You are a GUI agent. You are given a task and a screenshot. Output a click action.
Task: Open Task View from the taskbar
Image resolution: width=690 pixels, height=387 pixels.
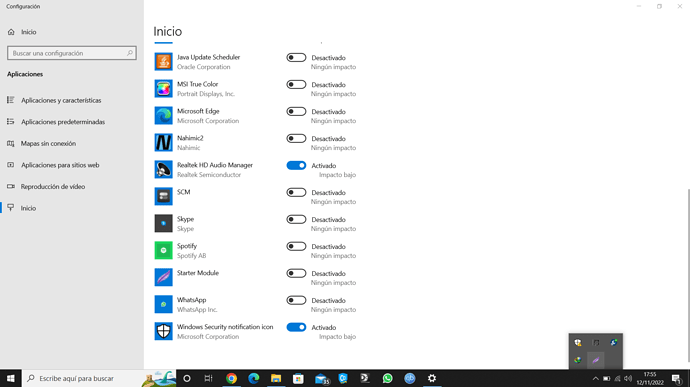pos(209,378)
